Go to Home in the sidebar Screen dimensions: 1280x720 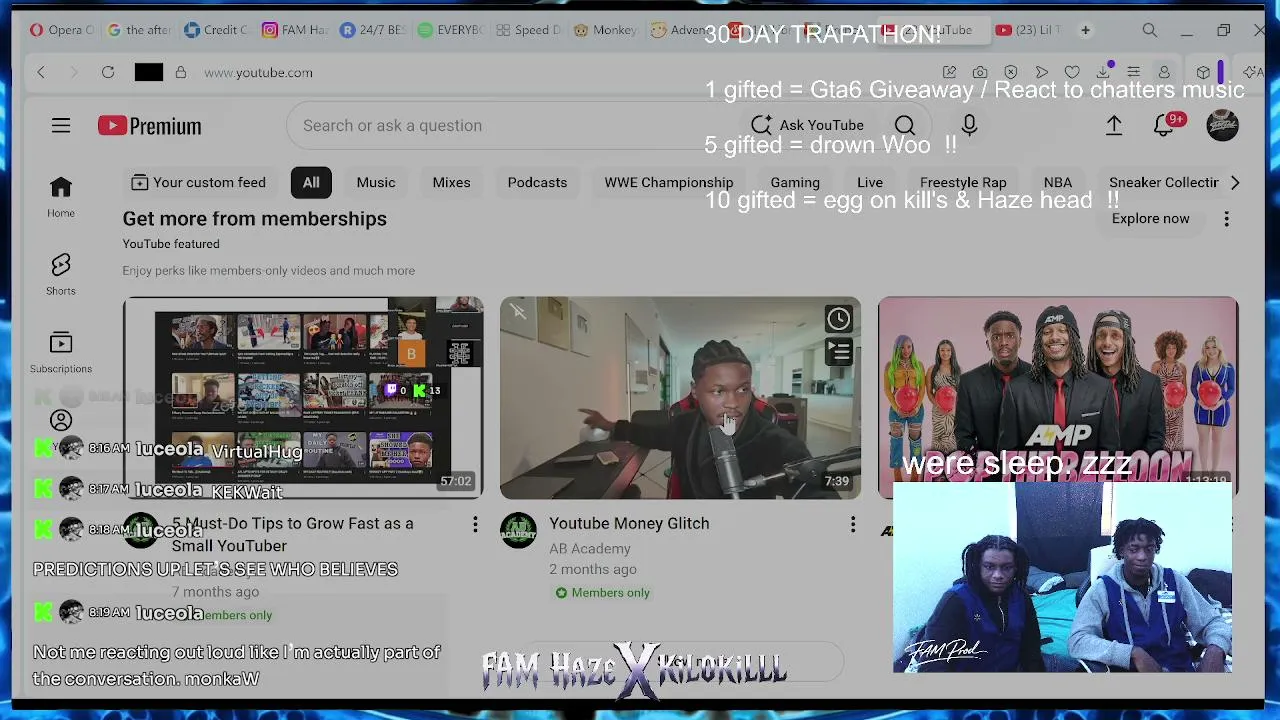(61, 197)
